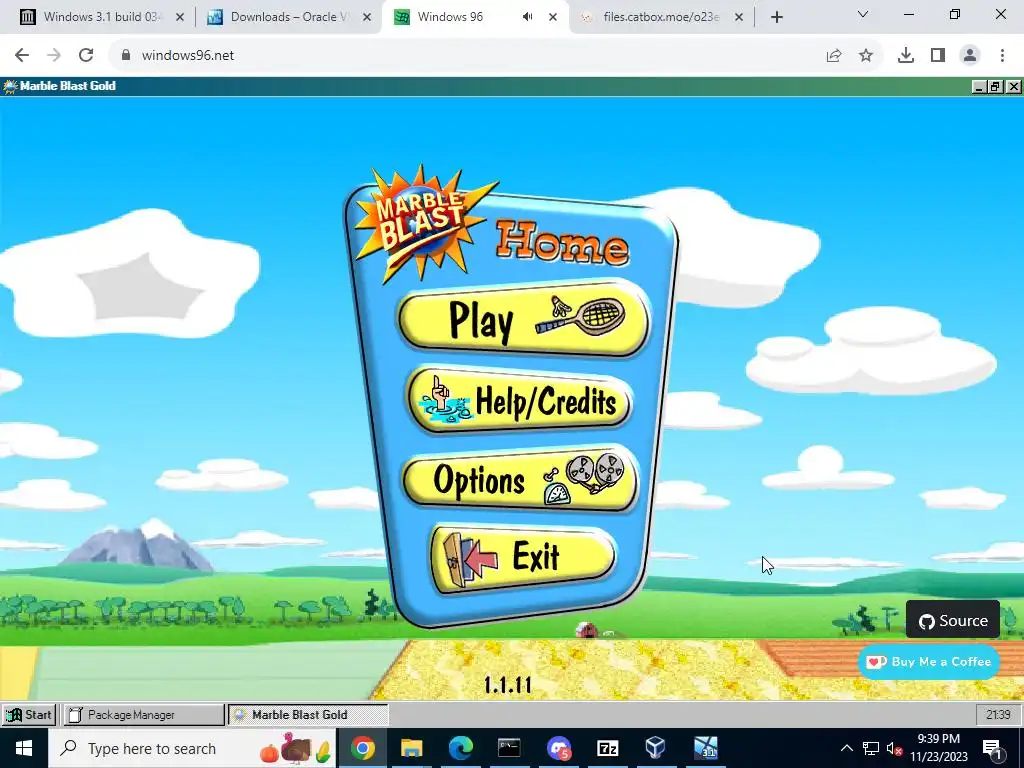This screenshot has height=768, width=1024.
Task: Go forward in browser history
Action: click(x=54, y=55)
